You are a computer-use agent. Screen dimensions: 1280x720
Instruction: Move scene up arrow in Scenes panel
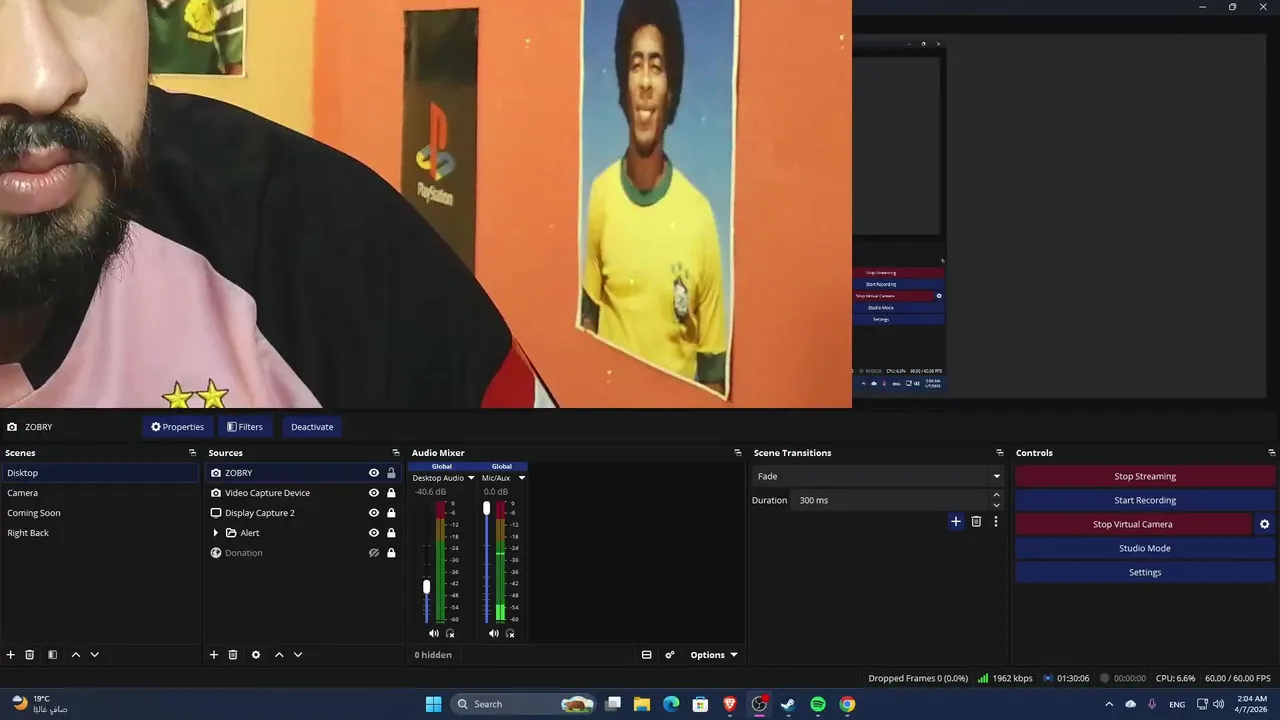click(75, 655)
